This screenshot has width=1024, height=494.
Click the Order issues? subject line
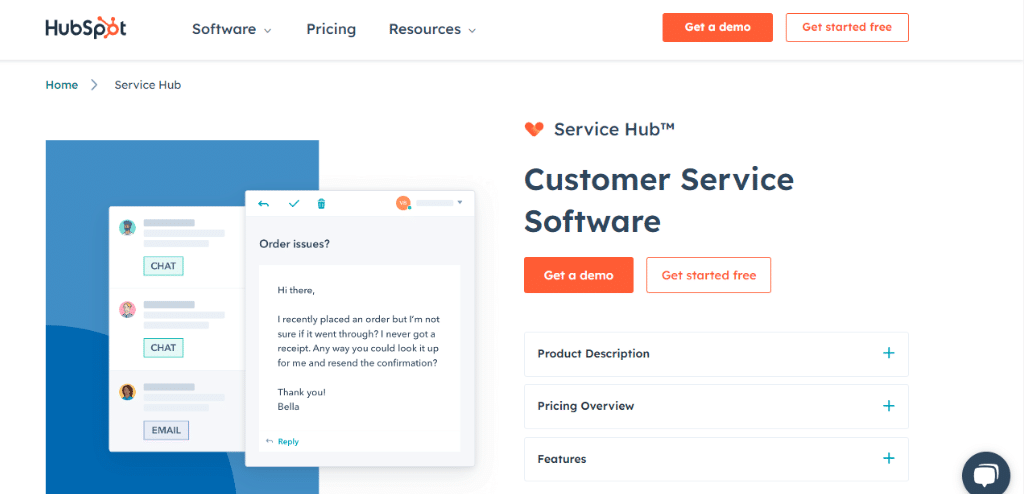(295, 244)
